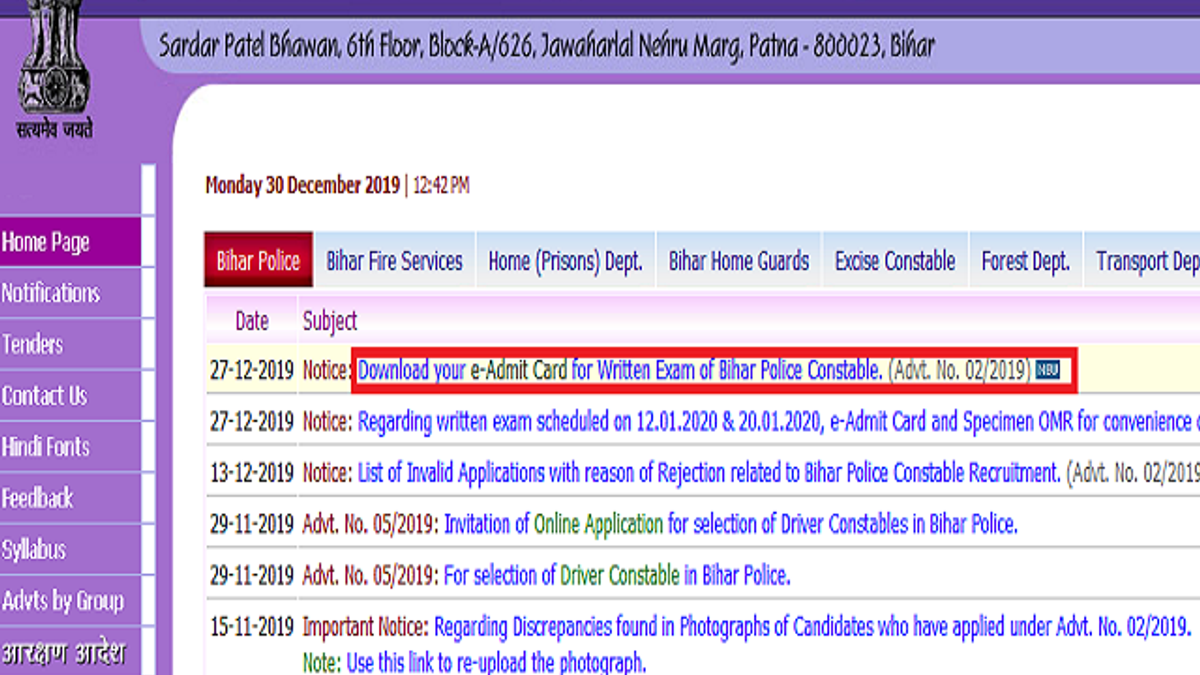Open the Hindi Fonts sidebar link
The width and height of the screenshot is (1200, 675).
pos(46,447)
